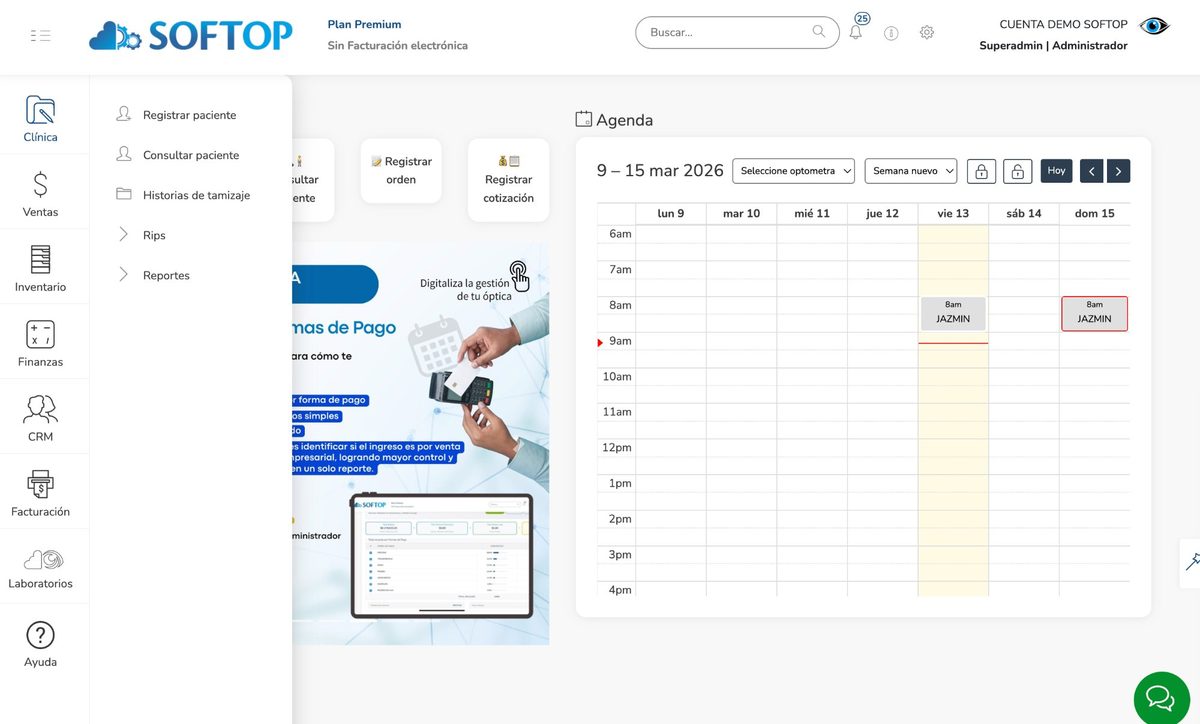
Task: Select Registrar paciente menu item
Action: (x=189, y=115)
